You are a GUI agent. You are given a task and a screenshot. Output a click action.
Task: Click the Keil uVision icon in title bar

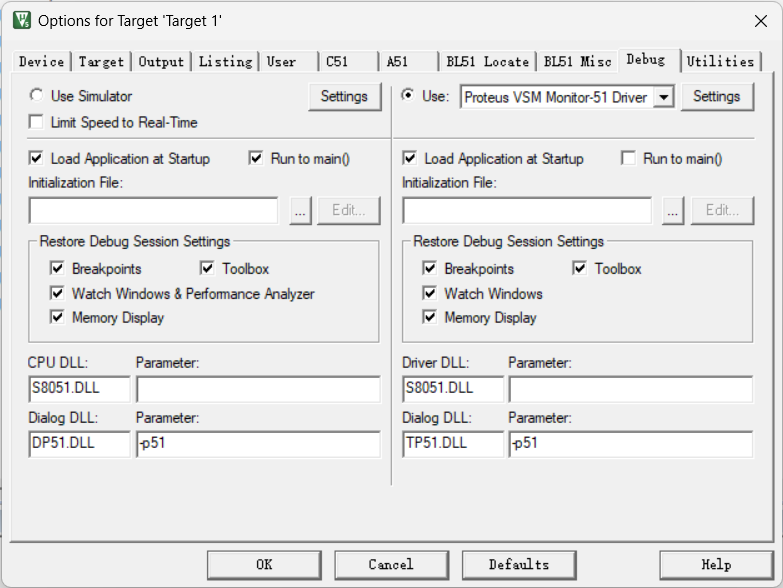click(x=22, y=20)
